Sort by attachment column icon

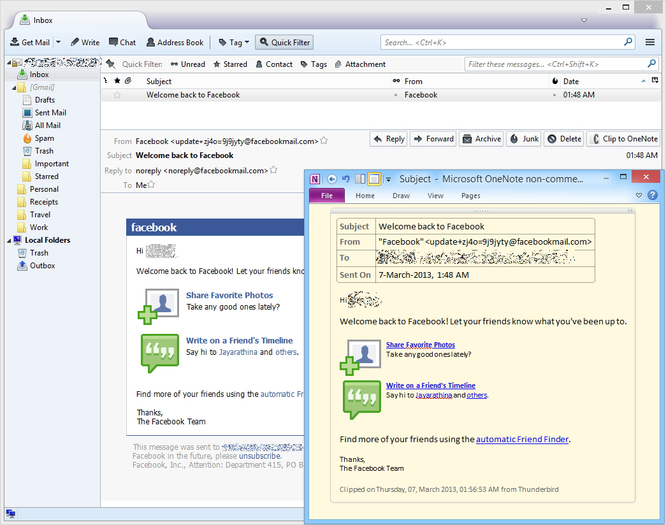pyautogui.click(x=128, y=81)
